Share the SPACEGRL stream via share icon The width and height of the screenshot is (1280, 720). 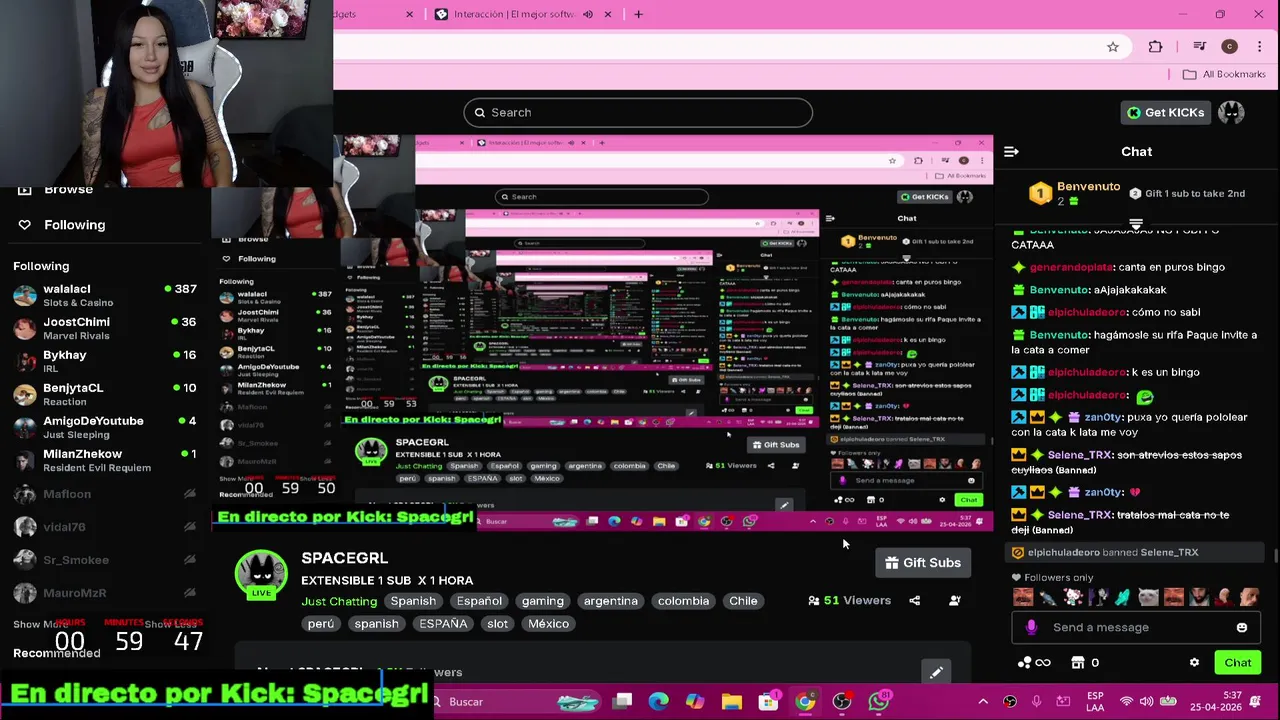[914, 600]
